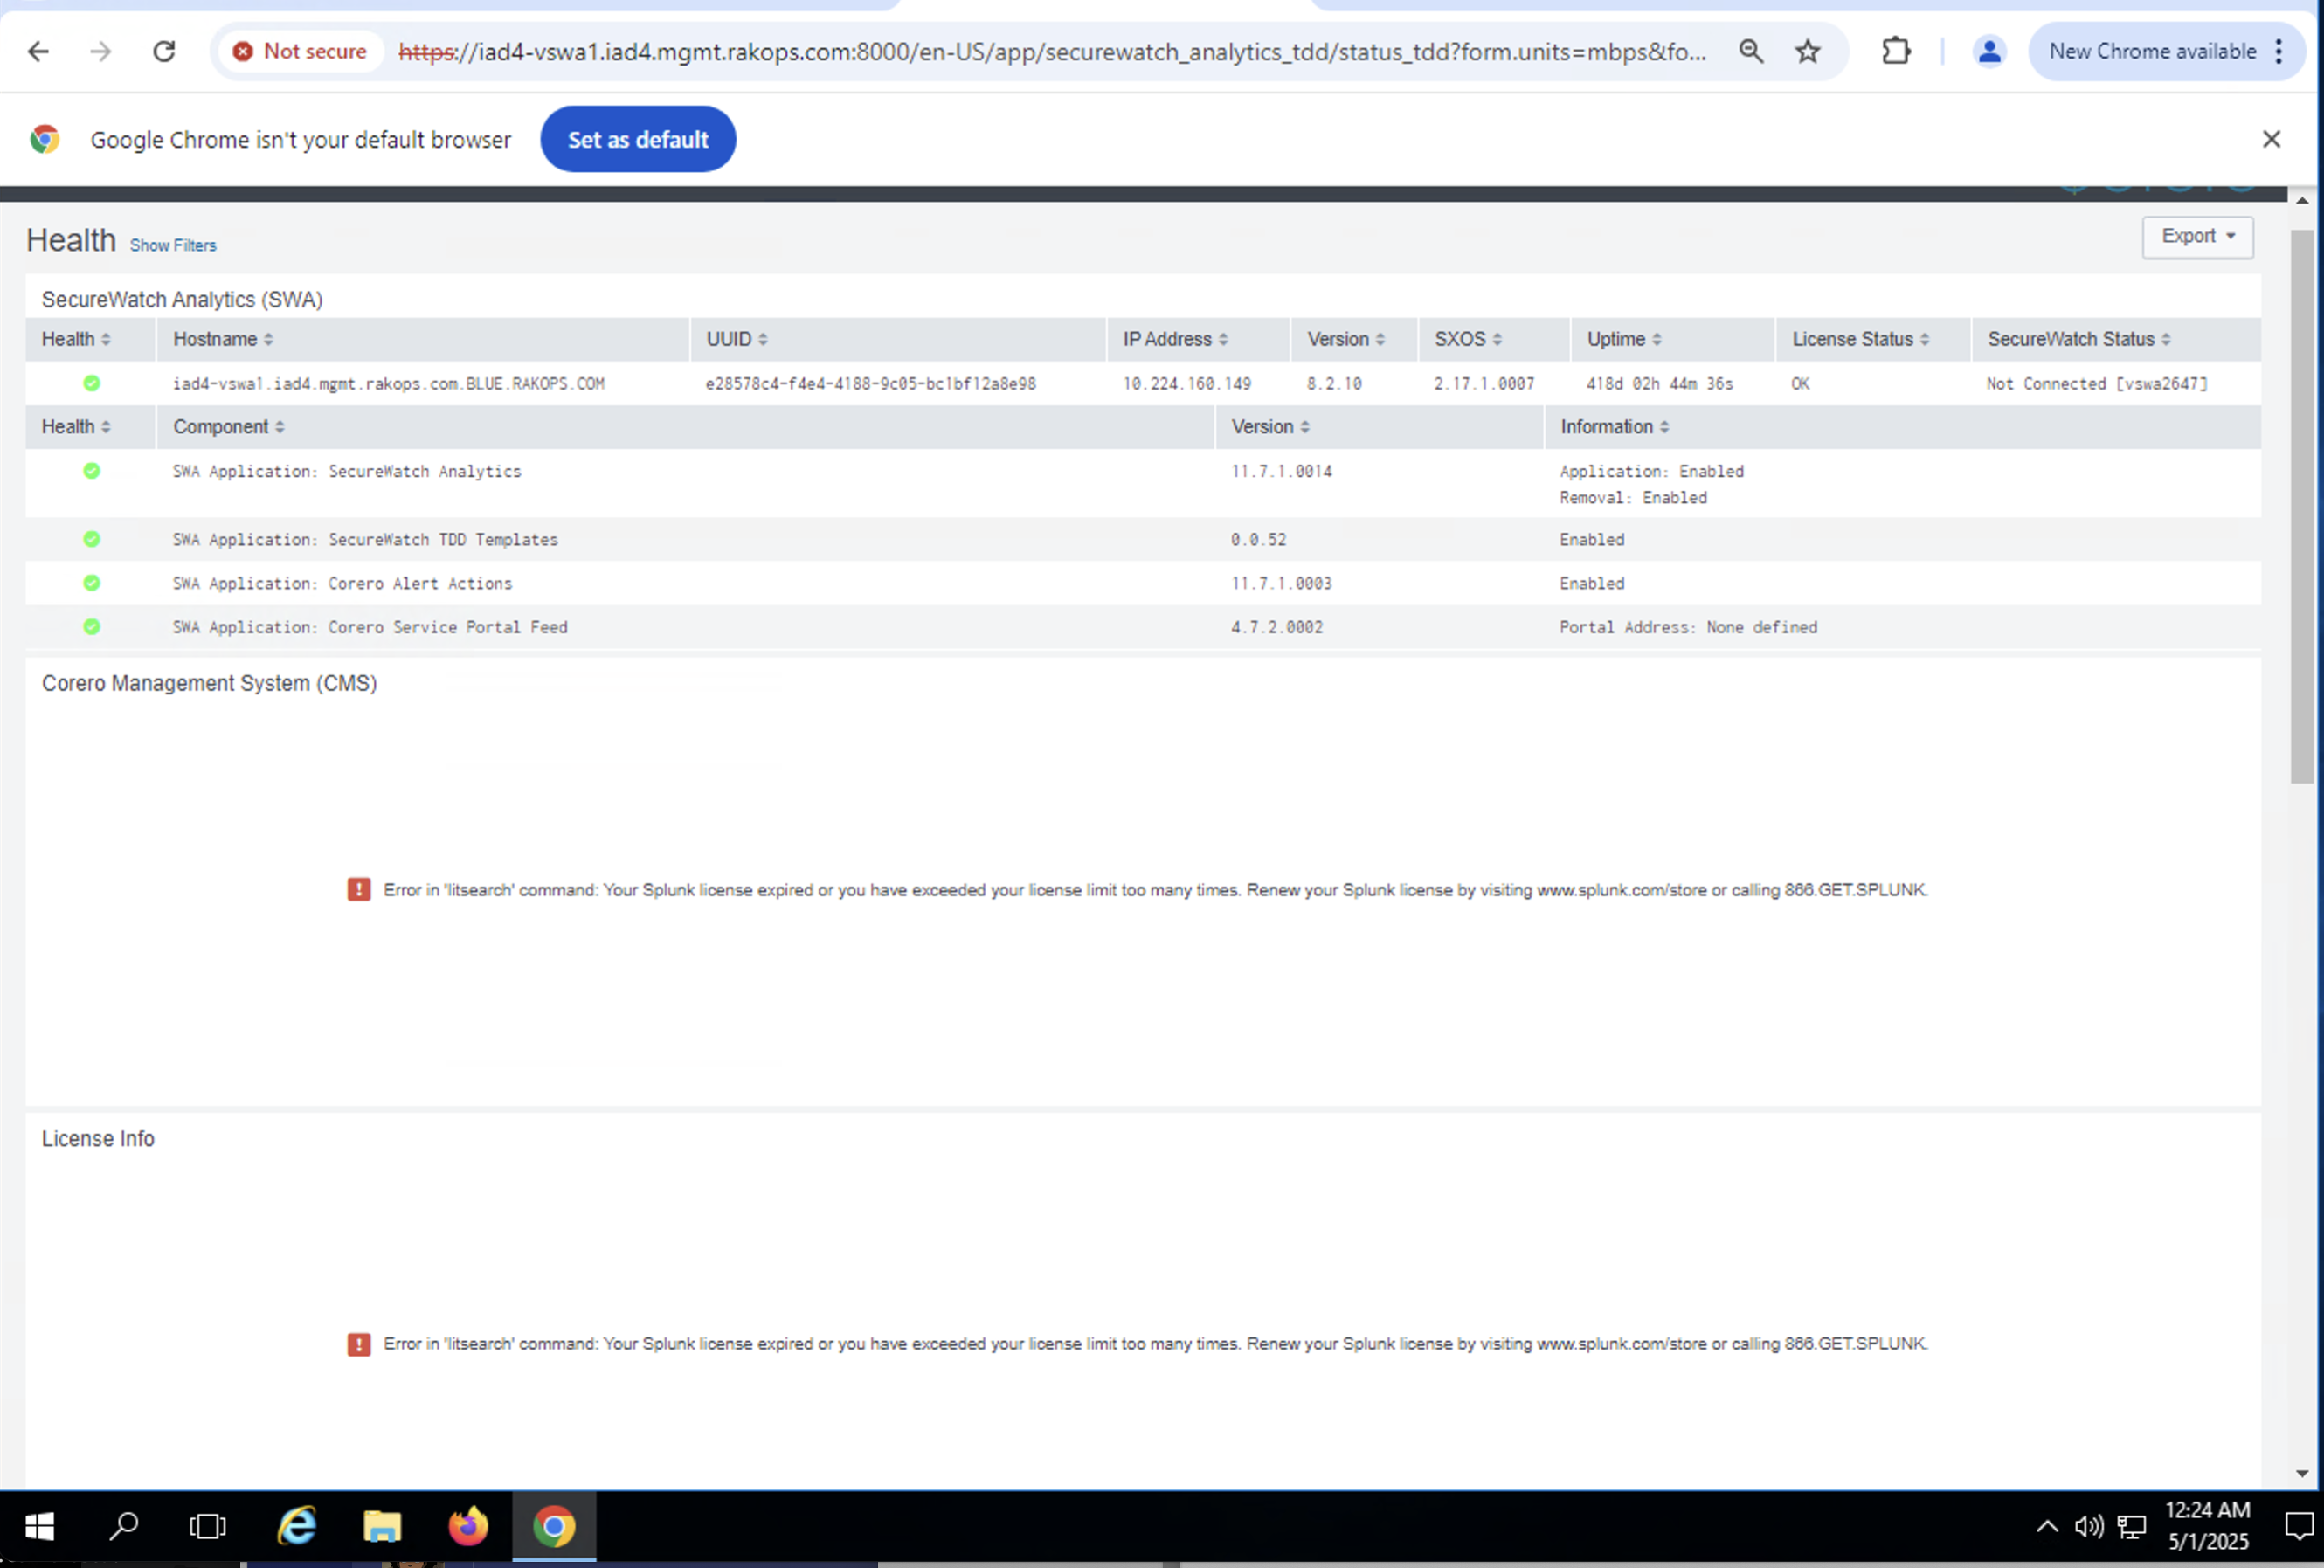Sort SWA table by Hostname
The width and height of the screenshot is (2324, 1568).
pos(223,339)
